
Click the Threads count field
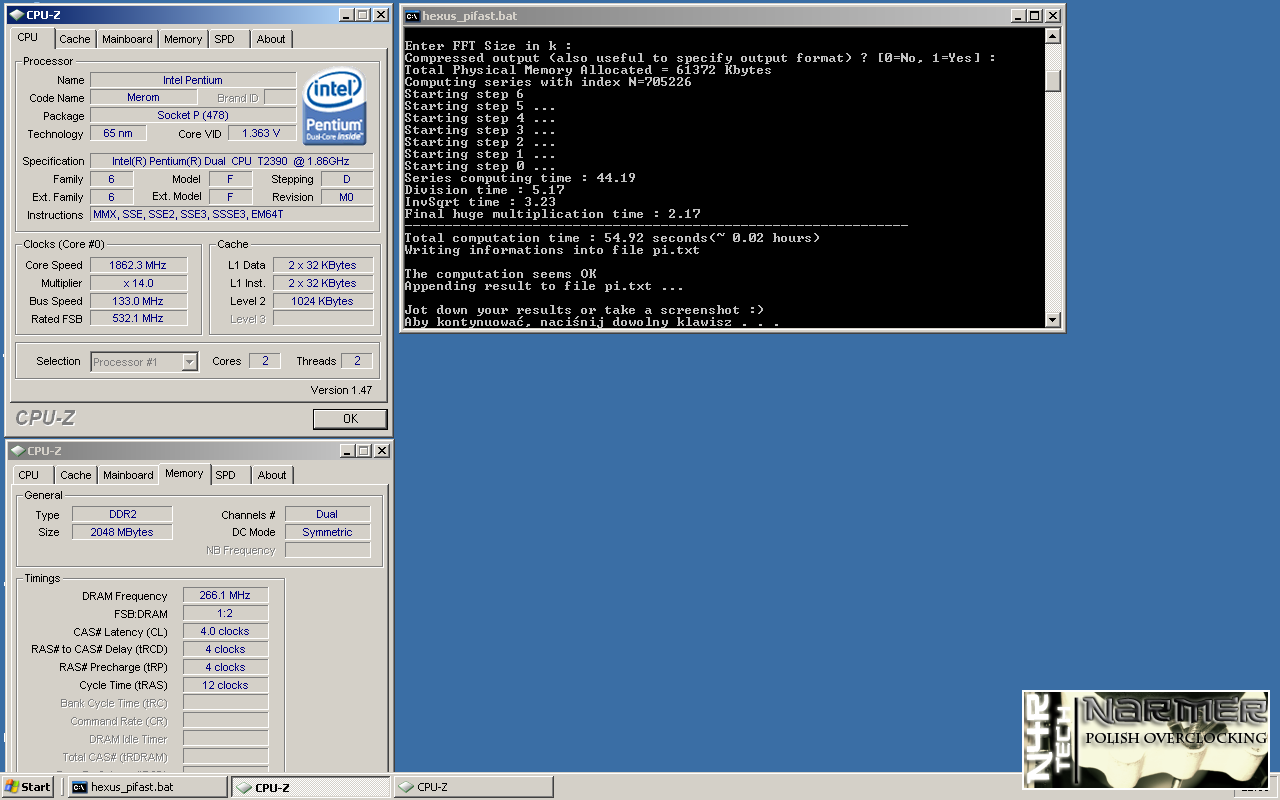[x=357, y=361]
